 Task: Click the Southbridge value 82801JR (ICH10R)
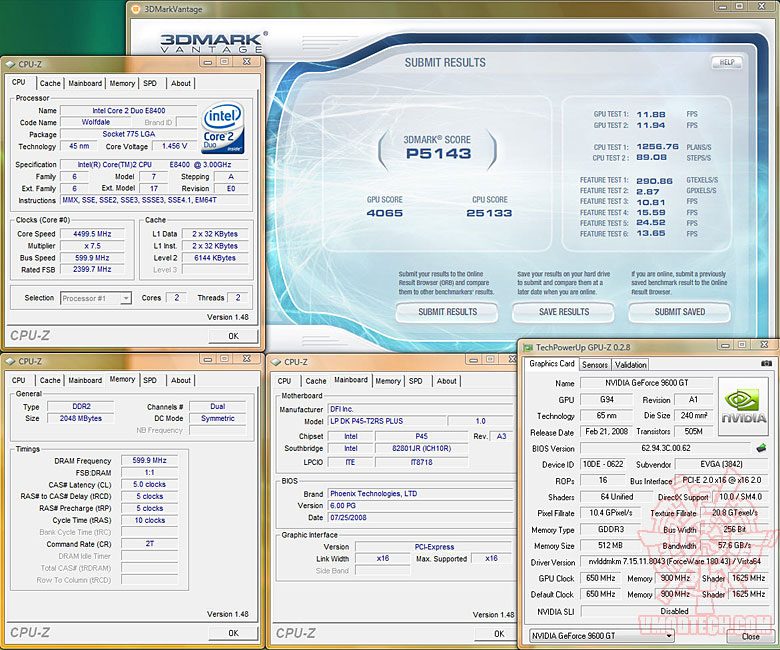(x=421, y=448)
